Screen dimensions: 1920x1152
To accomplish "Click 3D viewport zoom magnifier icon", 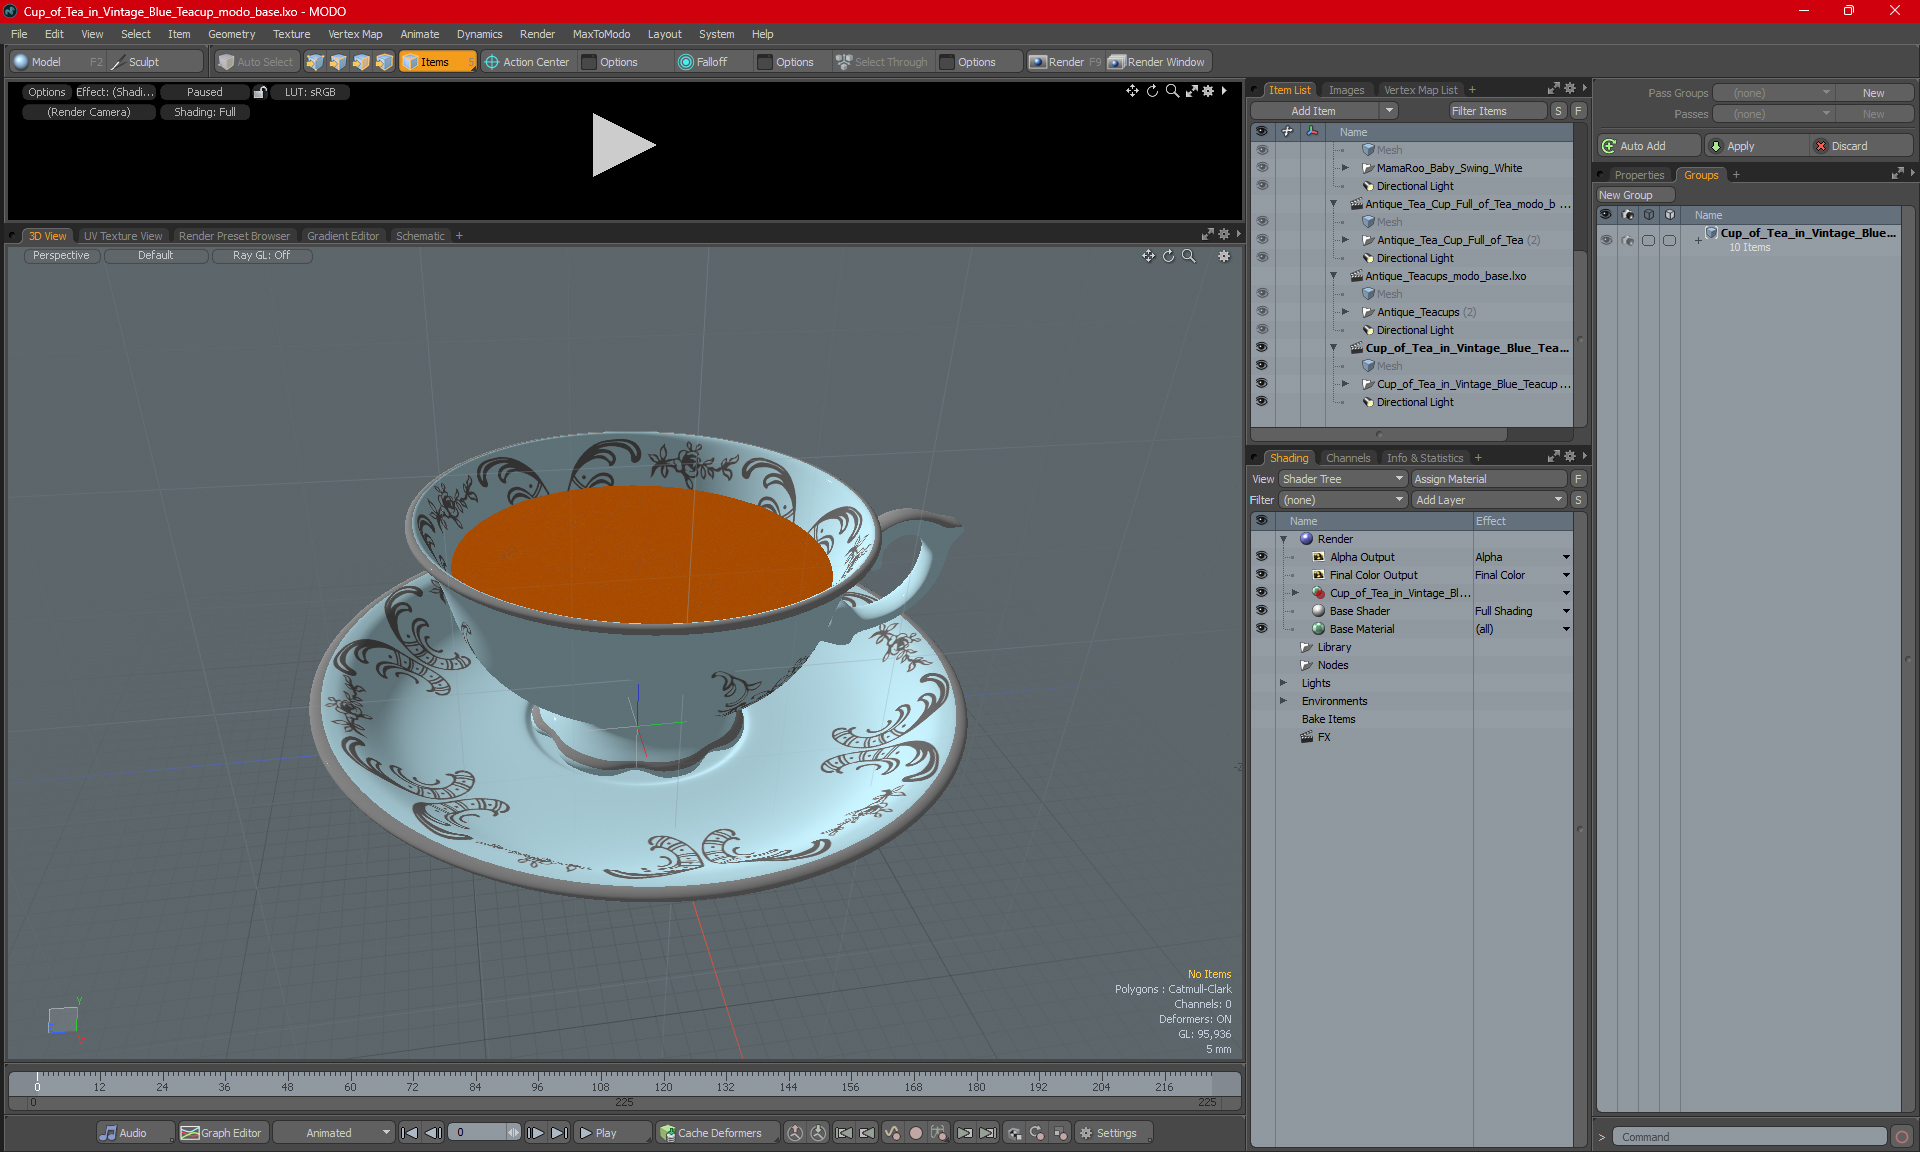I will click(1189, 256).
